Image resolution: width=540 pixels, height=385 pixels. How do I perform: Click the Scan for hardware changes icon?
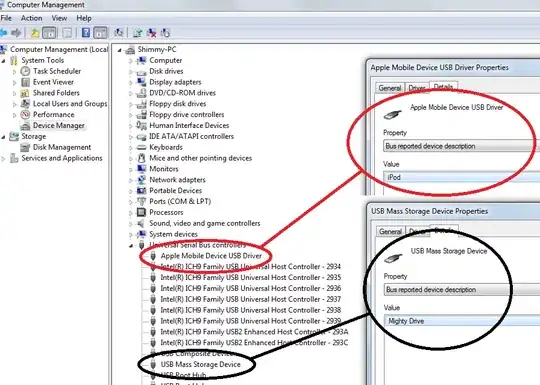[x=119, y=33]
